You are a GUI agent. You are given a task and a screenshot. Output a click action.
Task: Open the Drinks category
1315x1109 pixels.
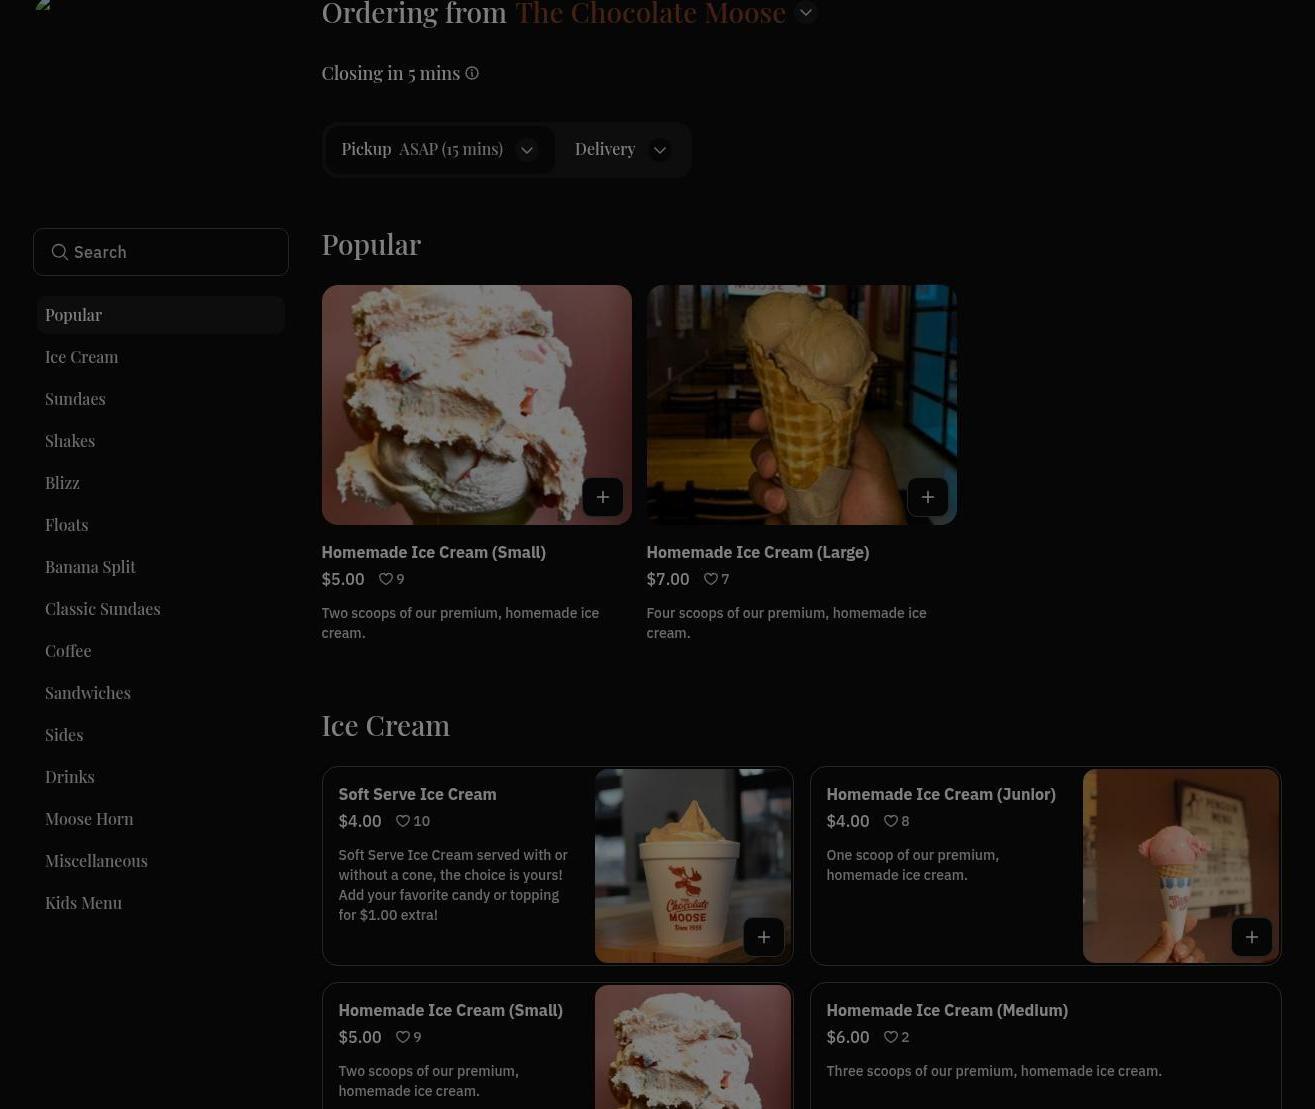click(x=161, y=777)
